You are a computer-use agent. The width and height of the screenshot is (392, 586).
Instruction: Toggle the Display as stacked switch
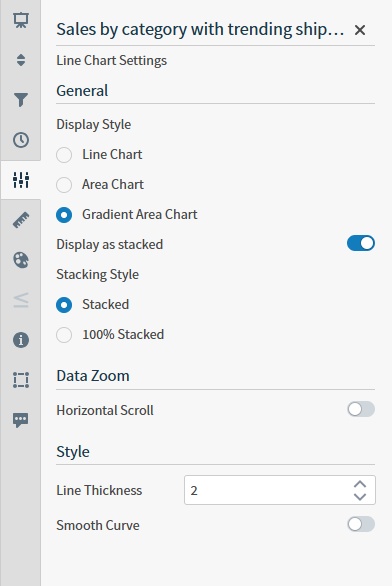click(x=361, y=243)
